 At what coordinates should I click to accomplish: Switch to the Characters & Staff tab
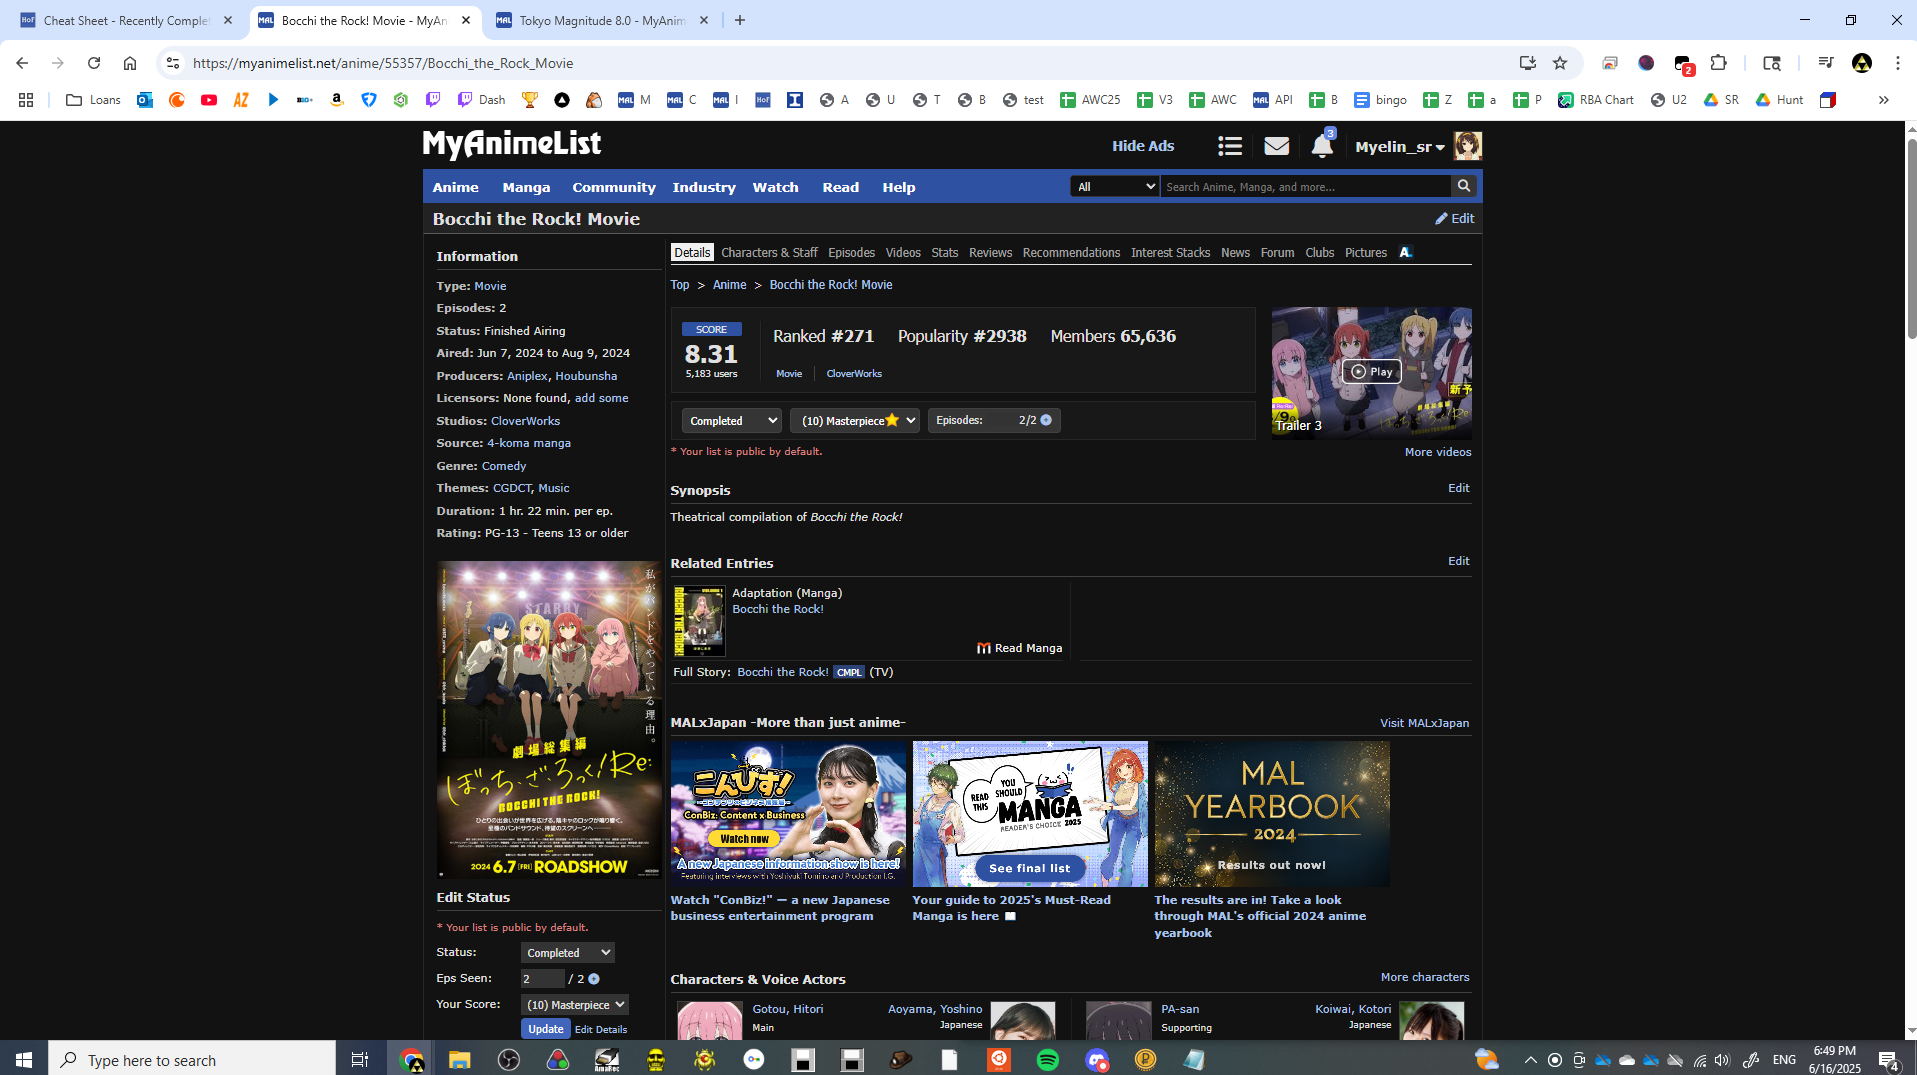(x=769, y=253)
